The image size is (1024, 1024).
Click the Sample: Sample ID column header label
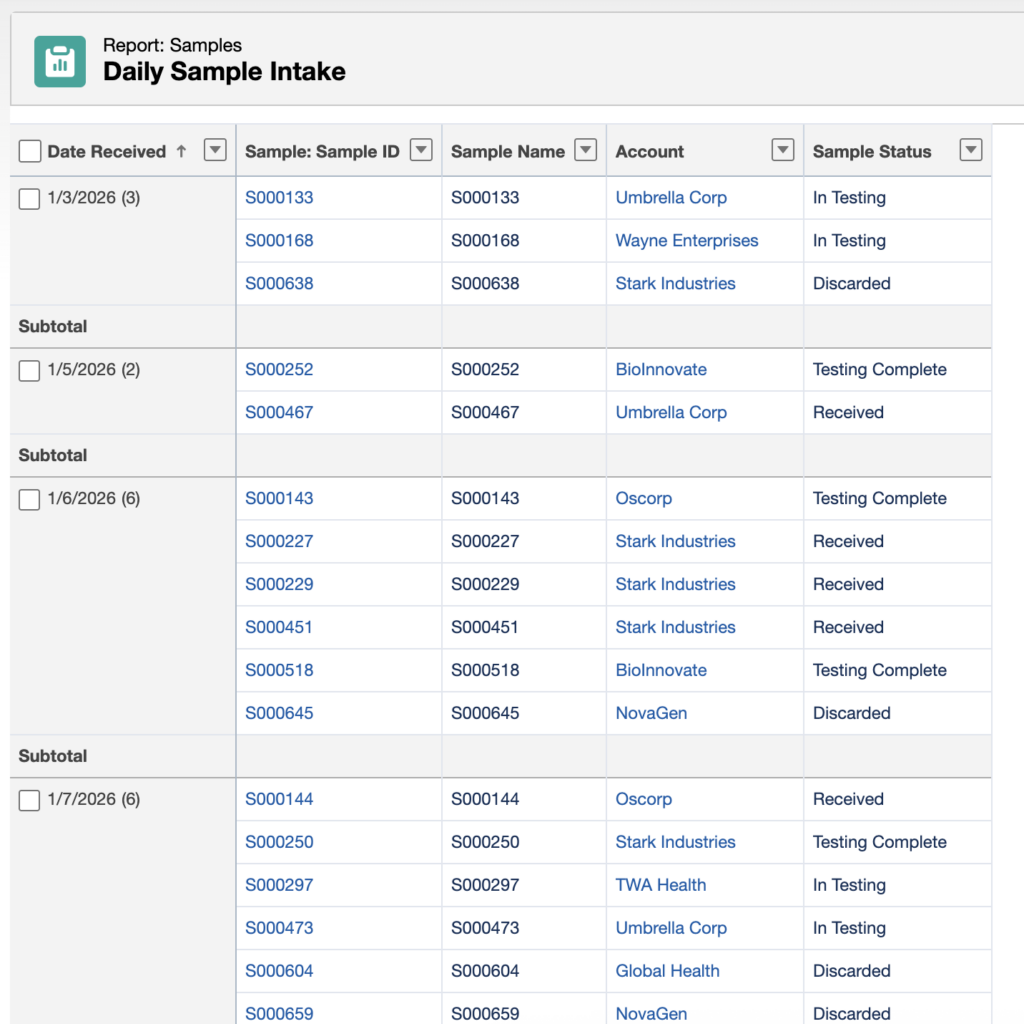322,152
